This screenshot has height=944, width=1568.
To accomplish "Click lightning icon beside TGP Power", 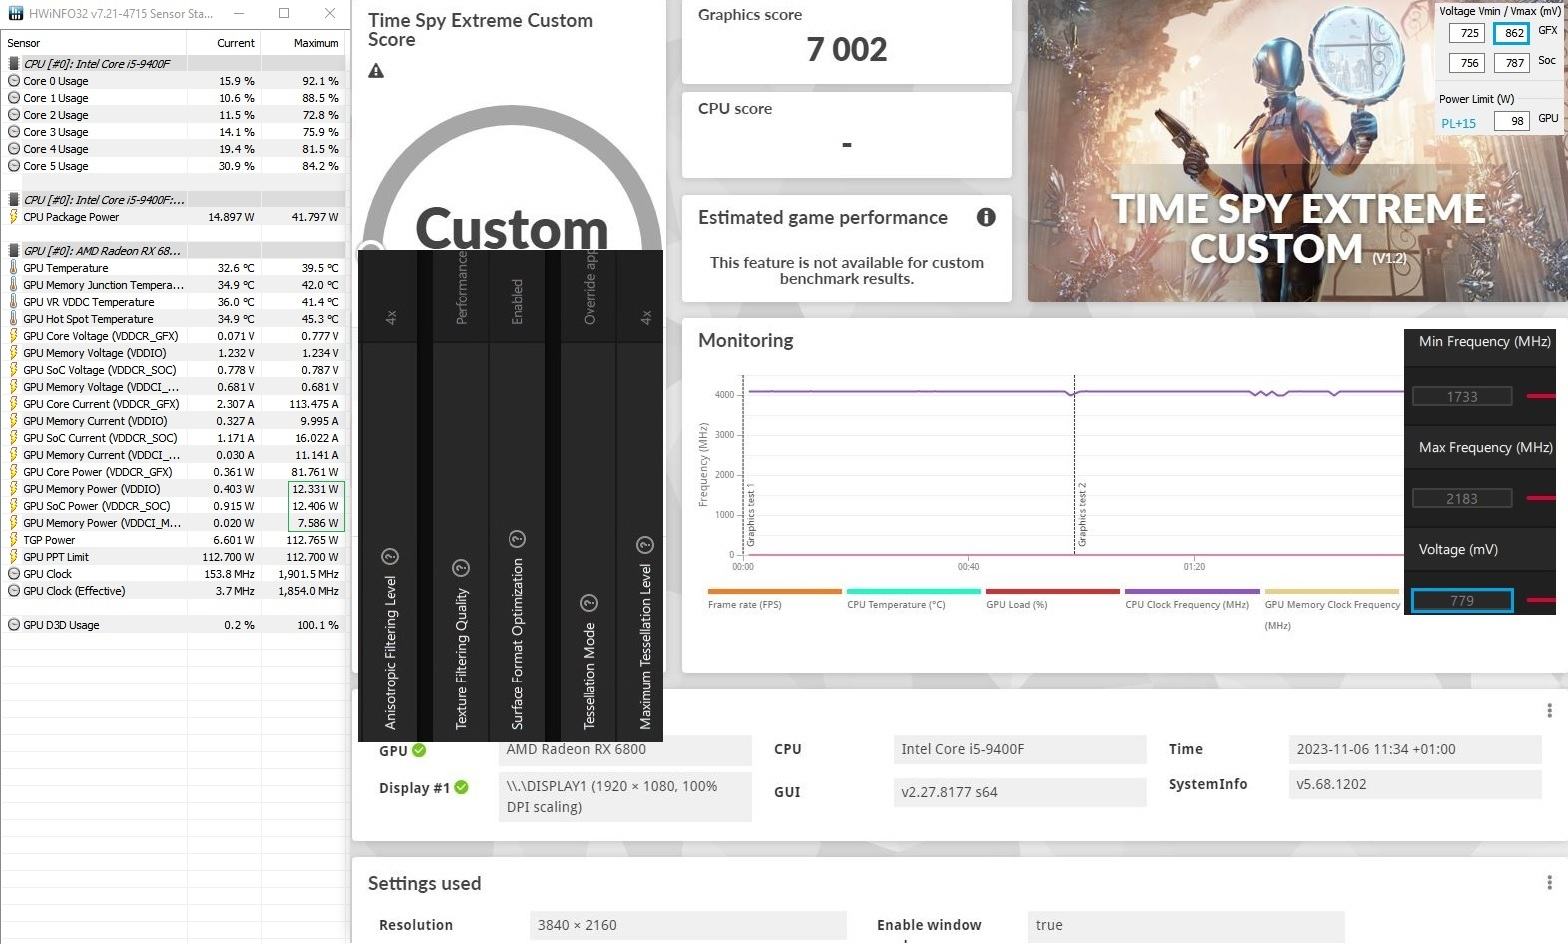I will click(x=14, y=540).
